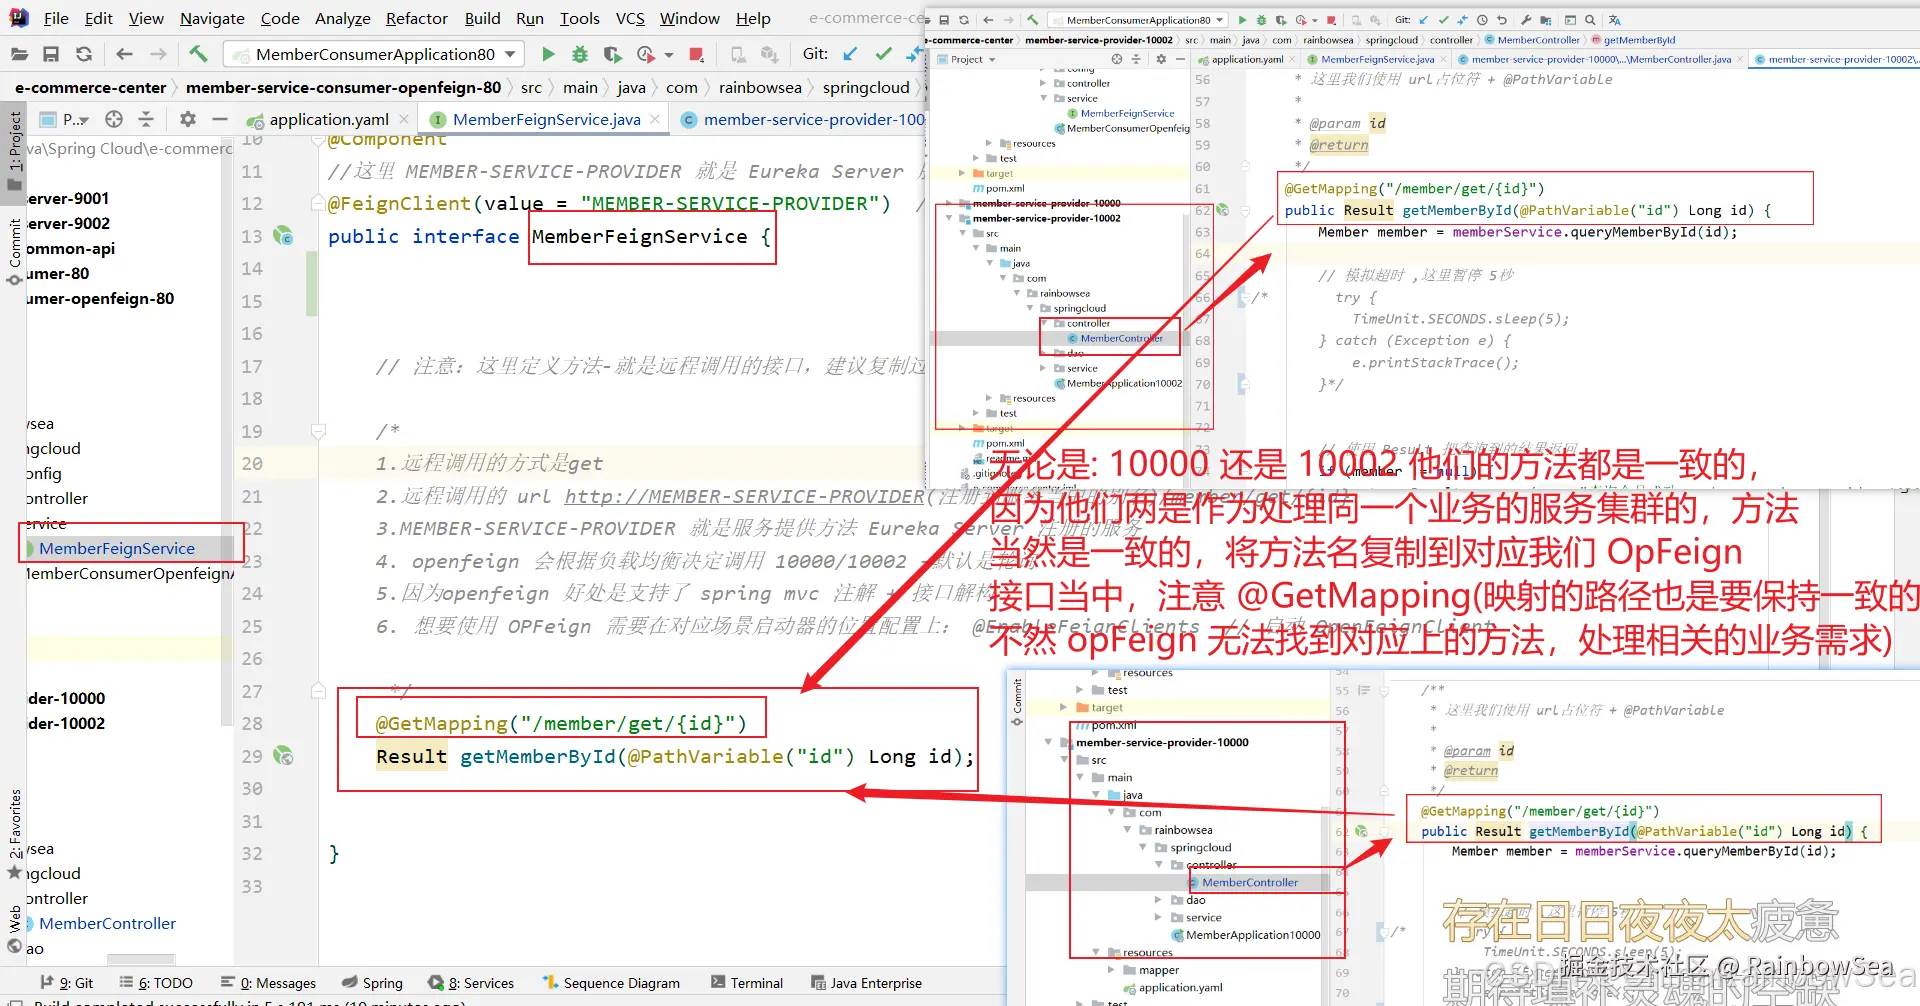The height and width of the screenshot is (1006, 1920).
Task: Open the Spring tool window
Action: pyautogui.click(x=372, y=983)
